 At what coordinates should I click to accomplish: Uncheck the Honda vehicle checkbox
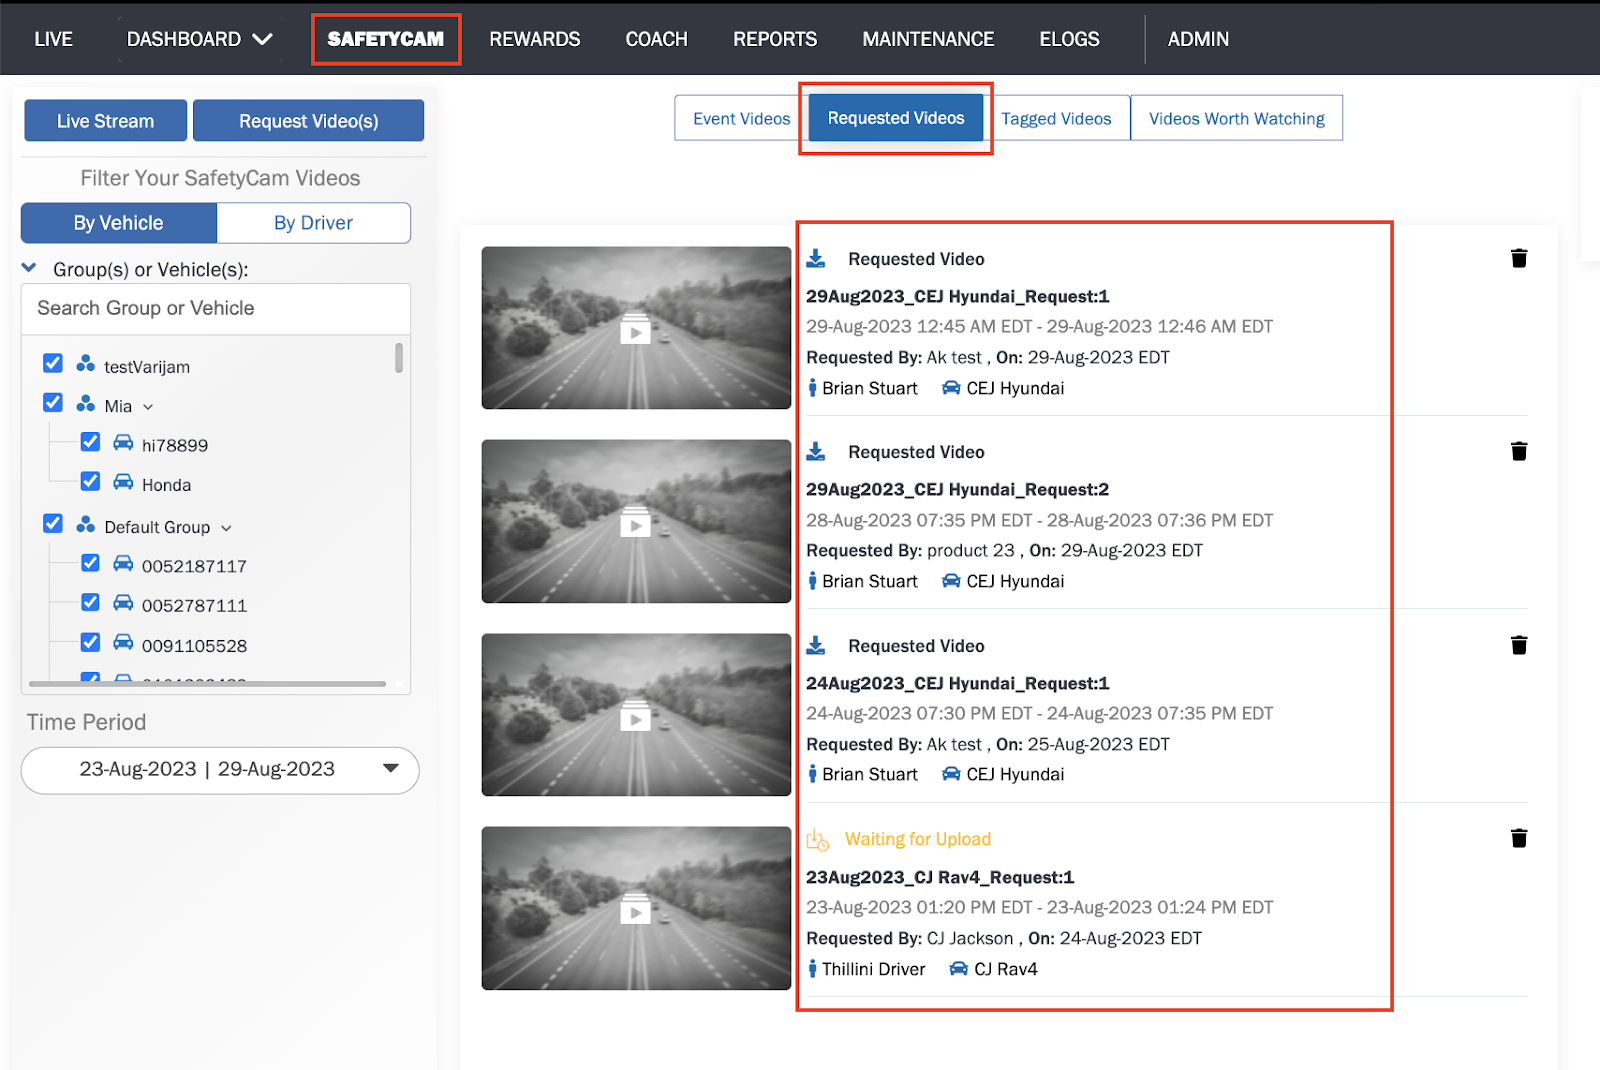90,482
